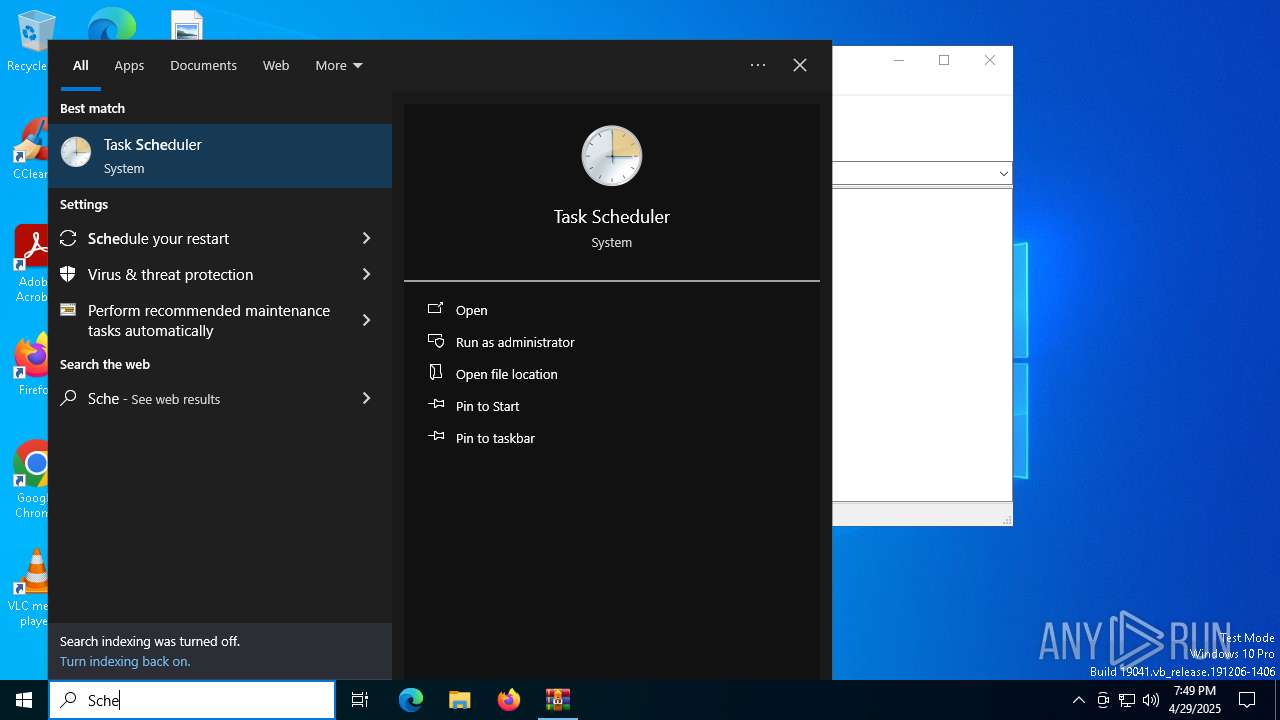Screen dimensions: 1280x720
Task: Open the dropdown in the background window
Action: (1003, 174)
